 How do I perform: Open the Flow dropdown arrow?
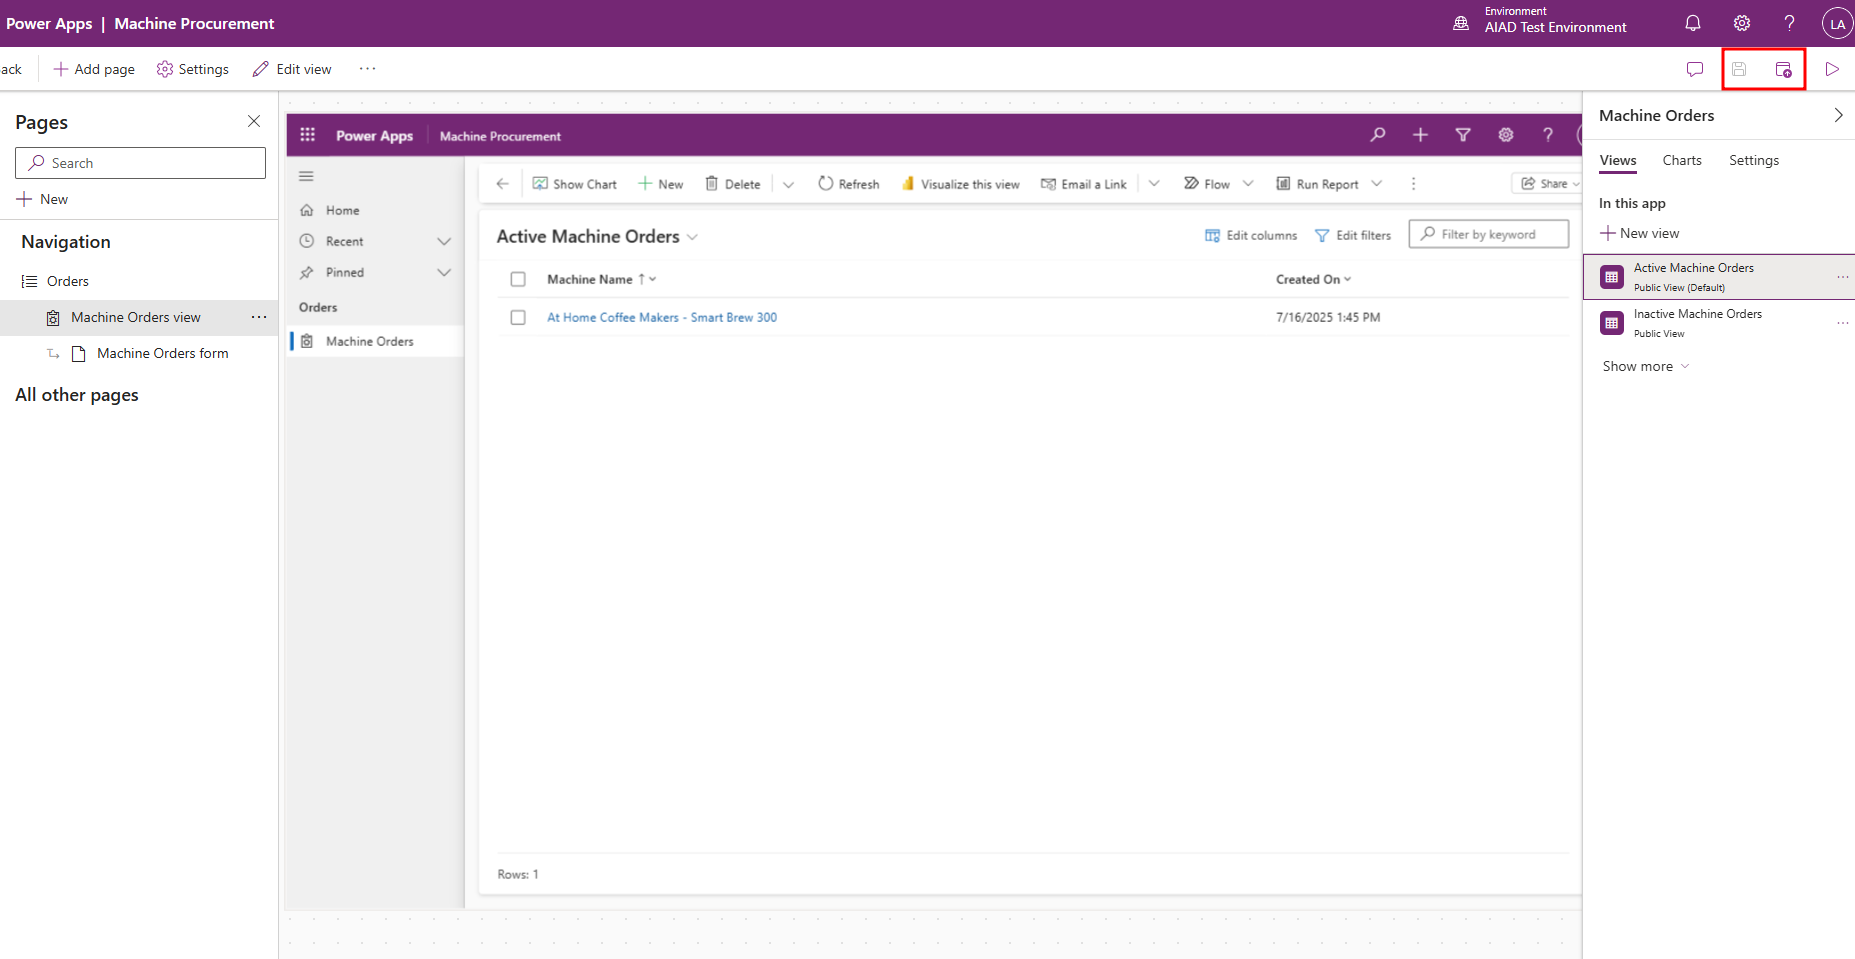coord(1248,184)
